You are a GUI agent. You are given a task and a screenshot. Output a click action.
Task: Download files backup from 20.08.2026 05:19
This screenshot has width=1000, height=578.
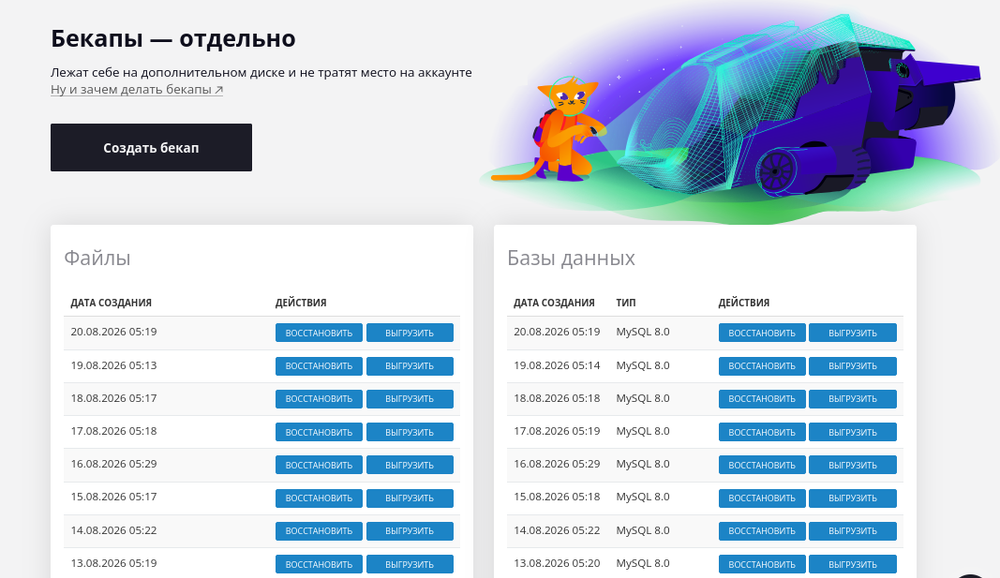click(x=409, y=332)
